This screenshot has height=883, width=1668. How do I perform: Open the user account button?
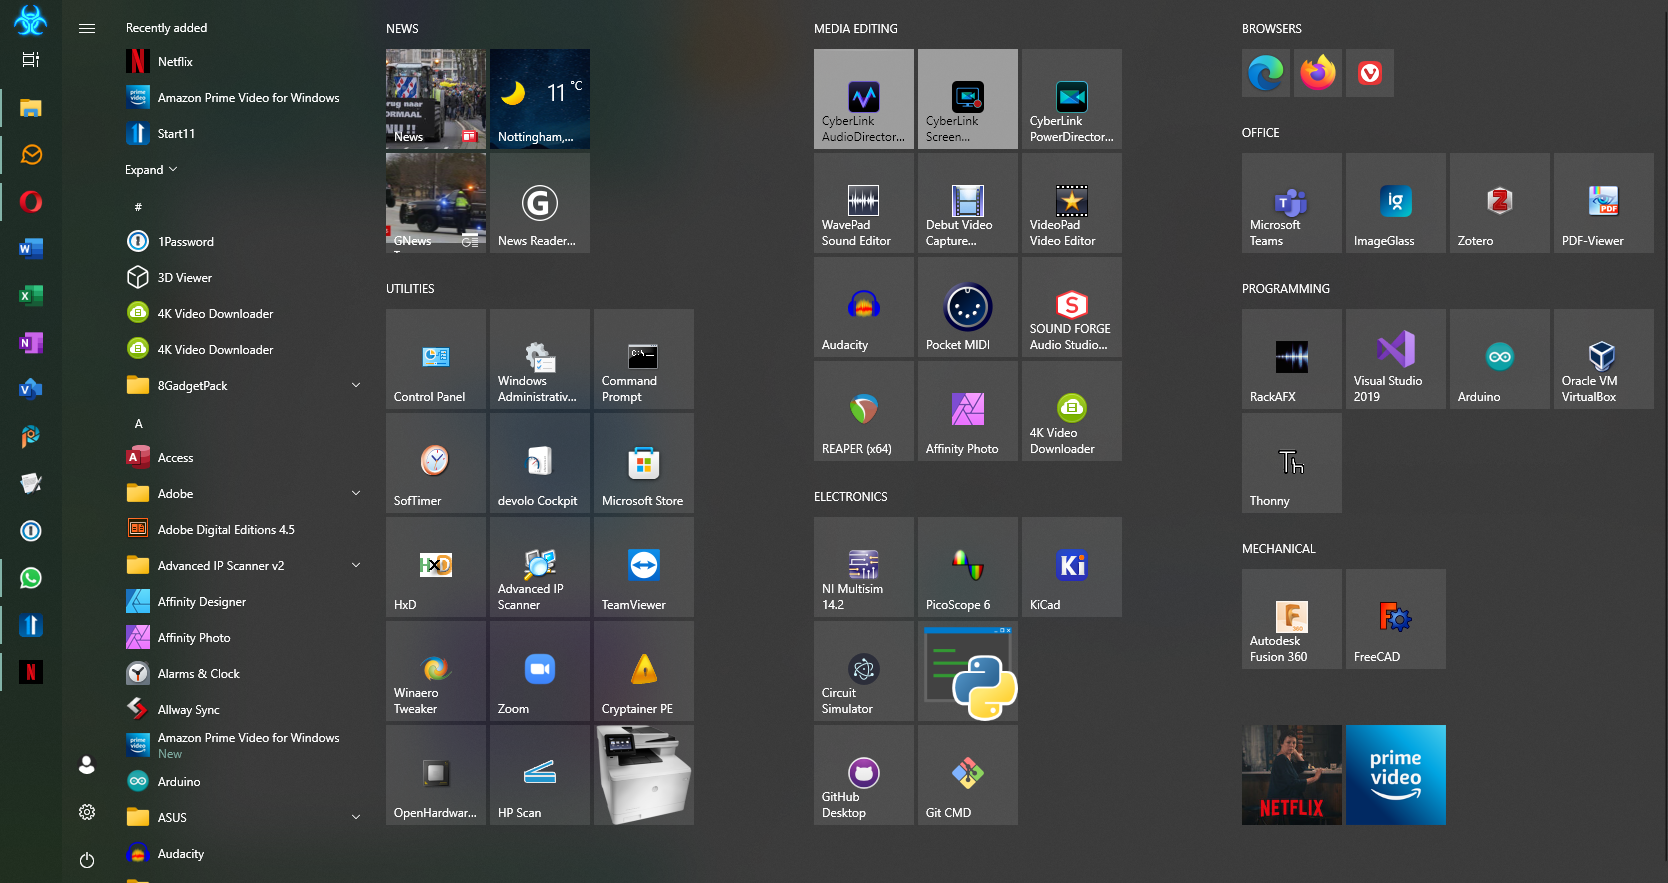click(87, 765)
